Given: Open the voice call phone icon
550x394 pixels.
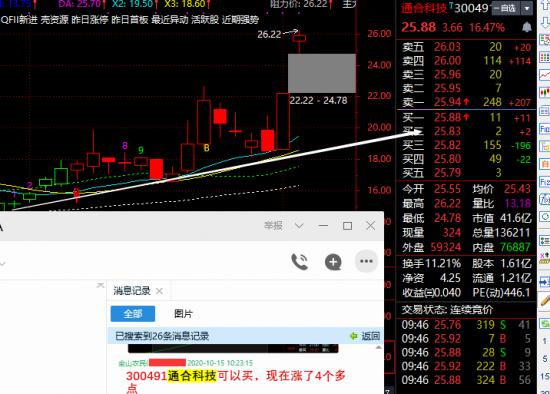Looking at the screenshot, I should coord(300,262).
